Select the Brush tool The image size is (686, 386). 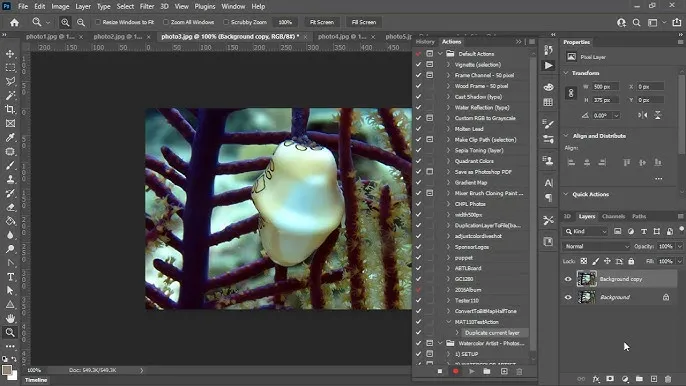(10, 165)
